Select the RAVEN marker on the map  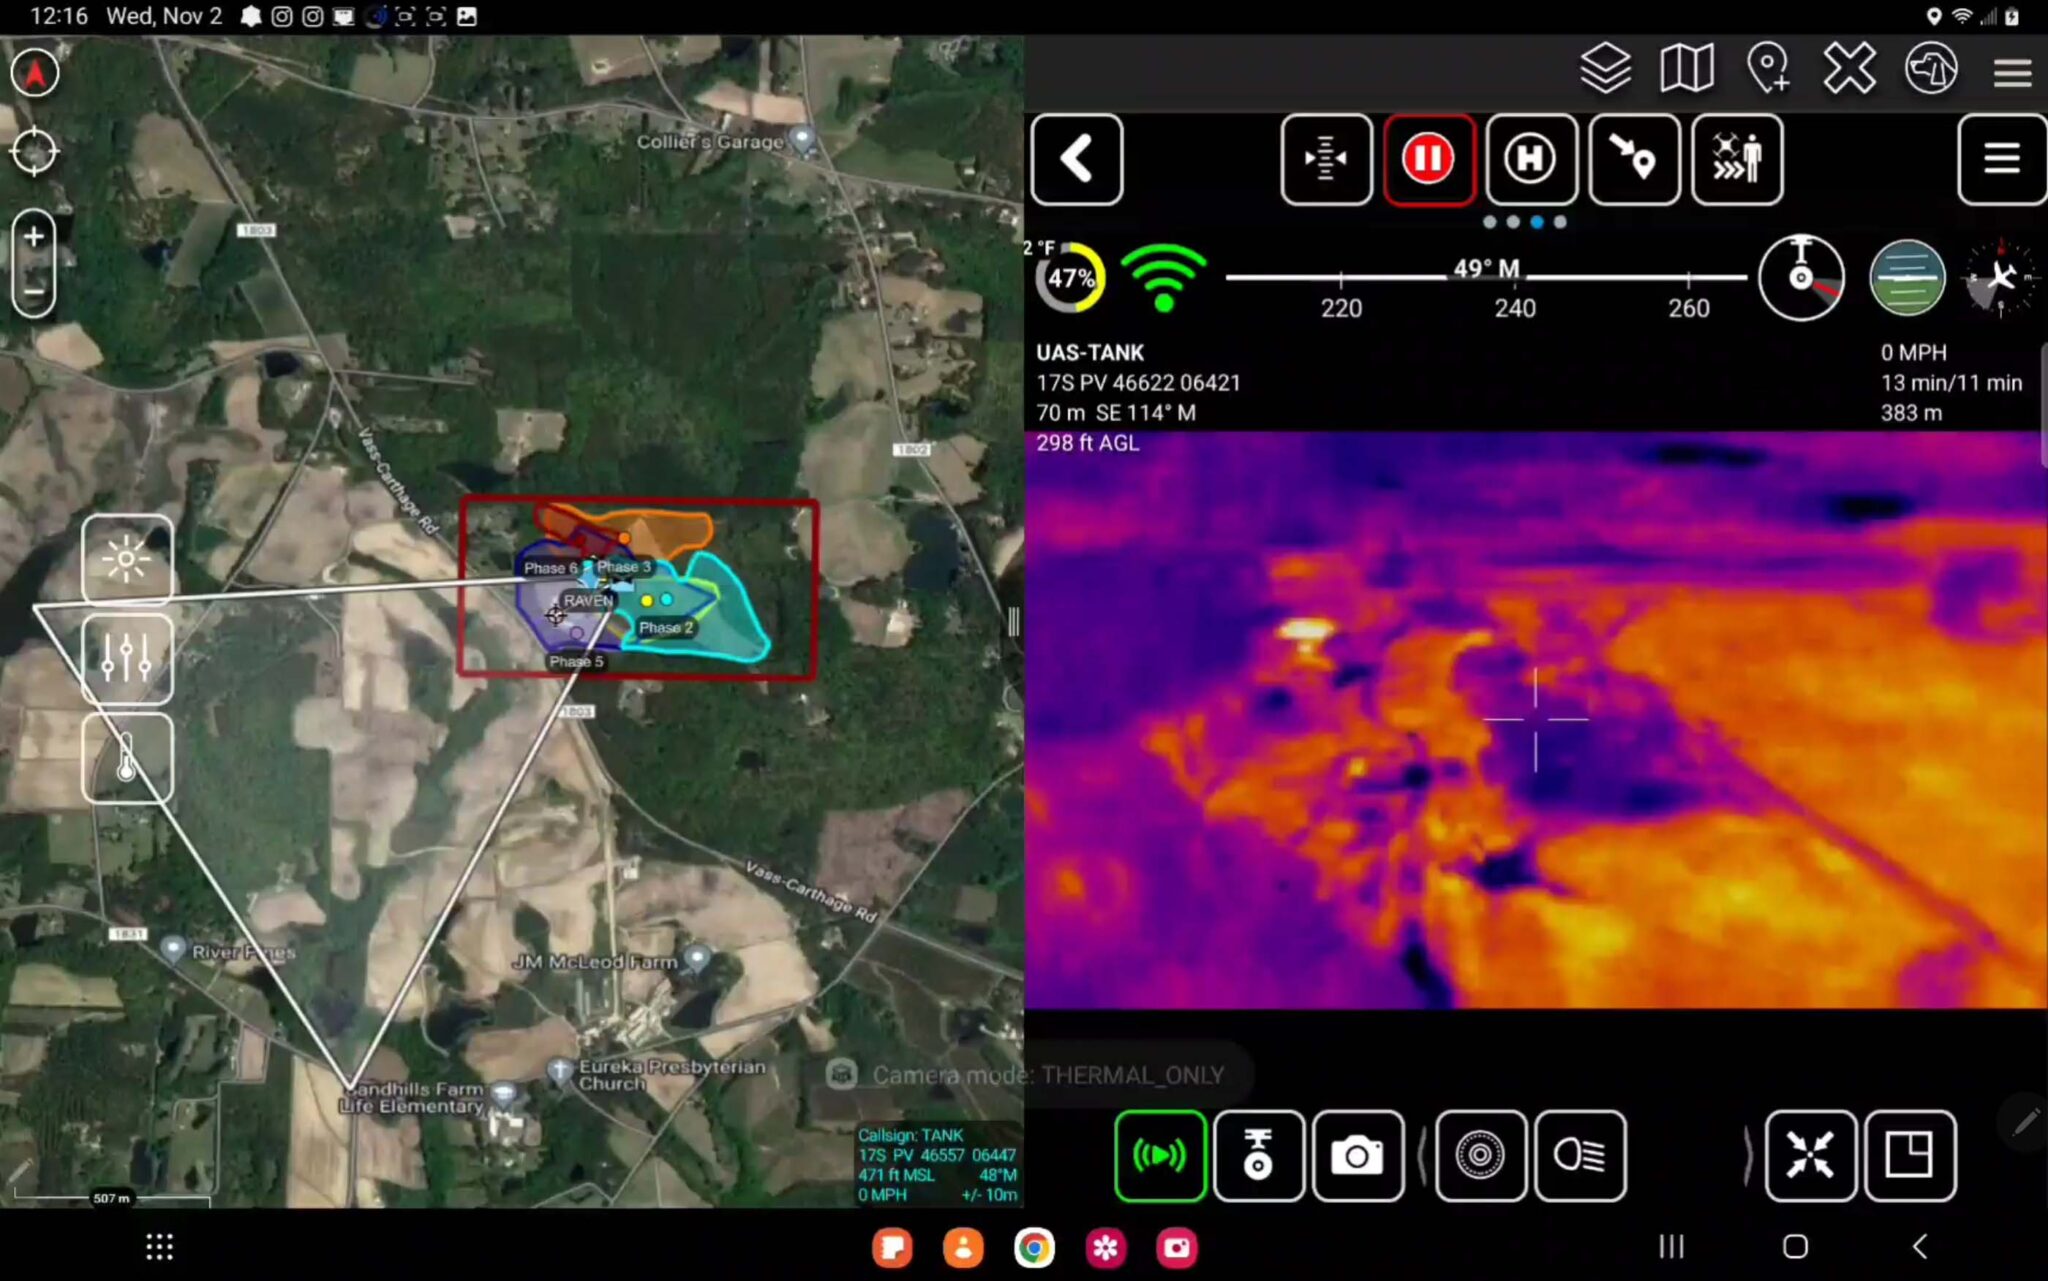coord(588,600)
